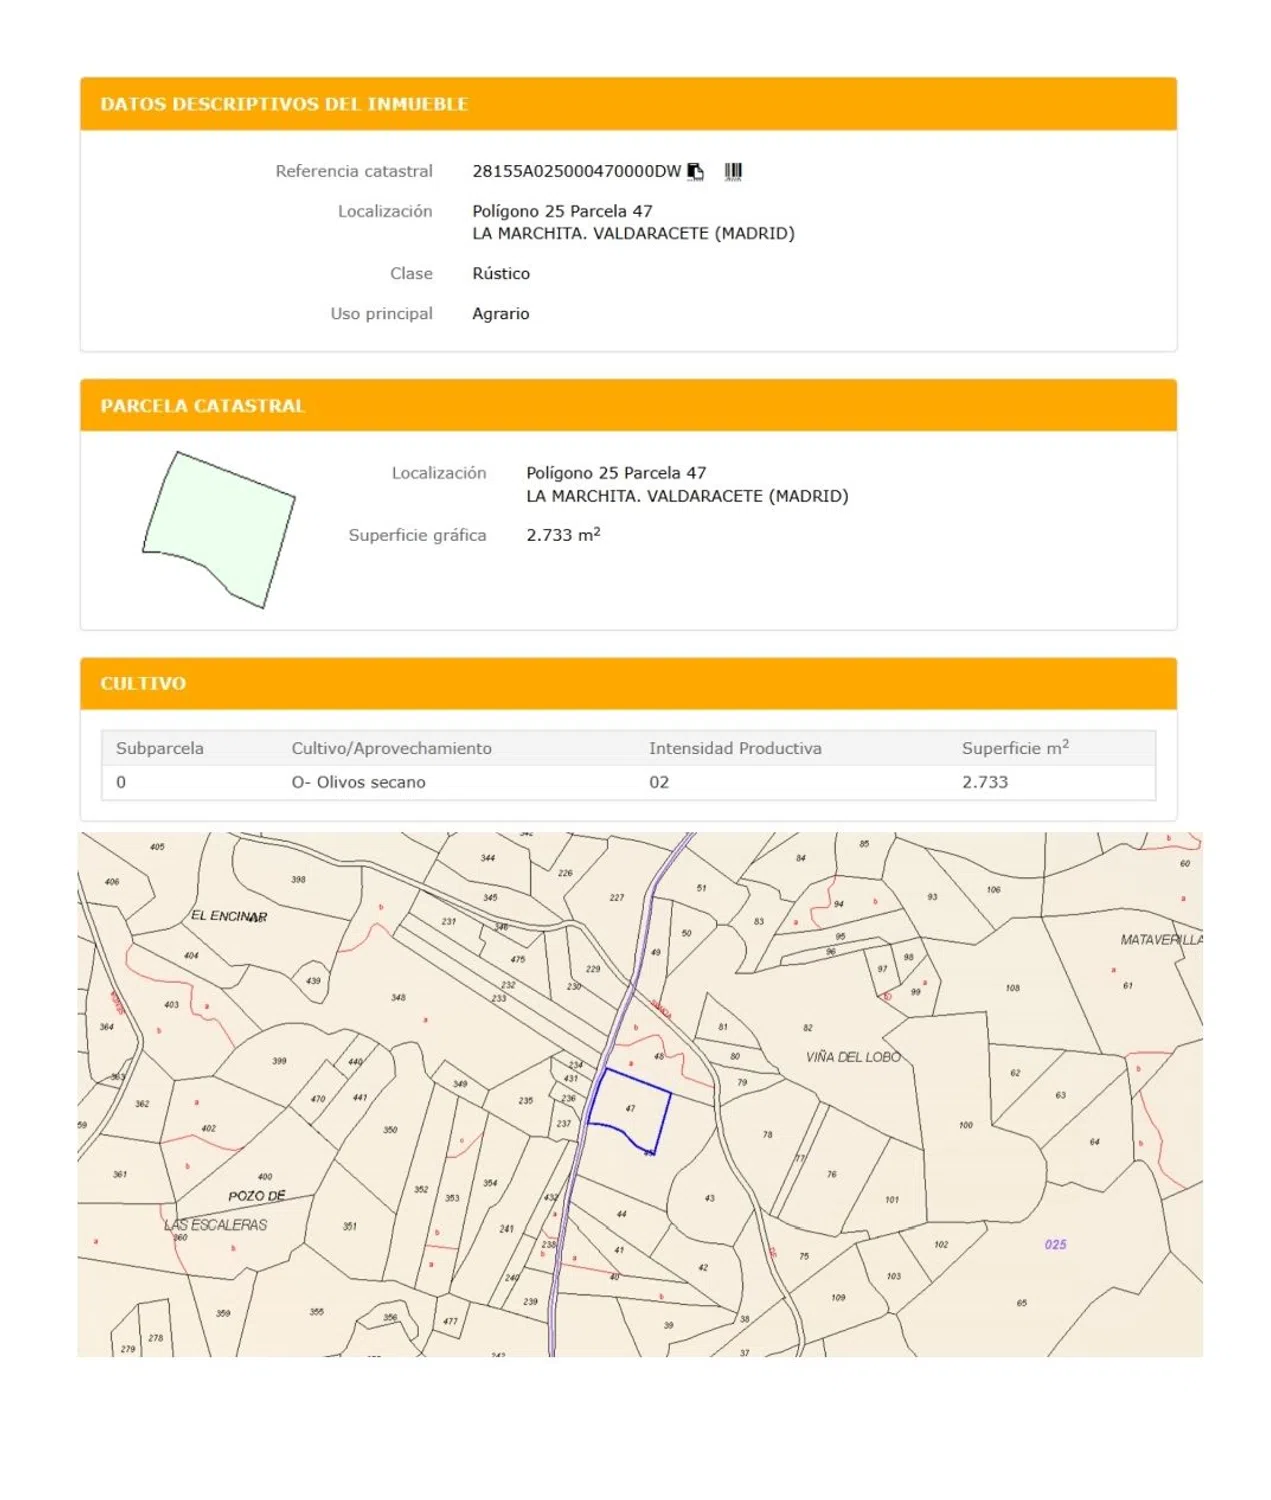This screenshot has width=1271, height=1500.
Task: Collapse the PARCELA CATASTRAL section header
Action: coord(202,406)
